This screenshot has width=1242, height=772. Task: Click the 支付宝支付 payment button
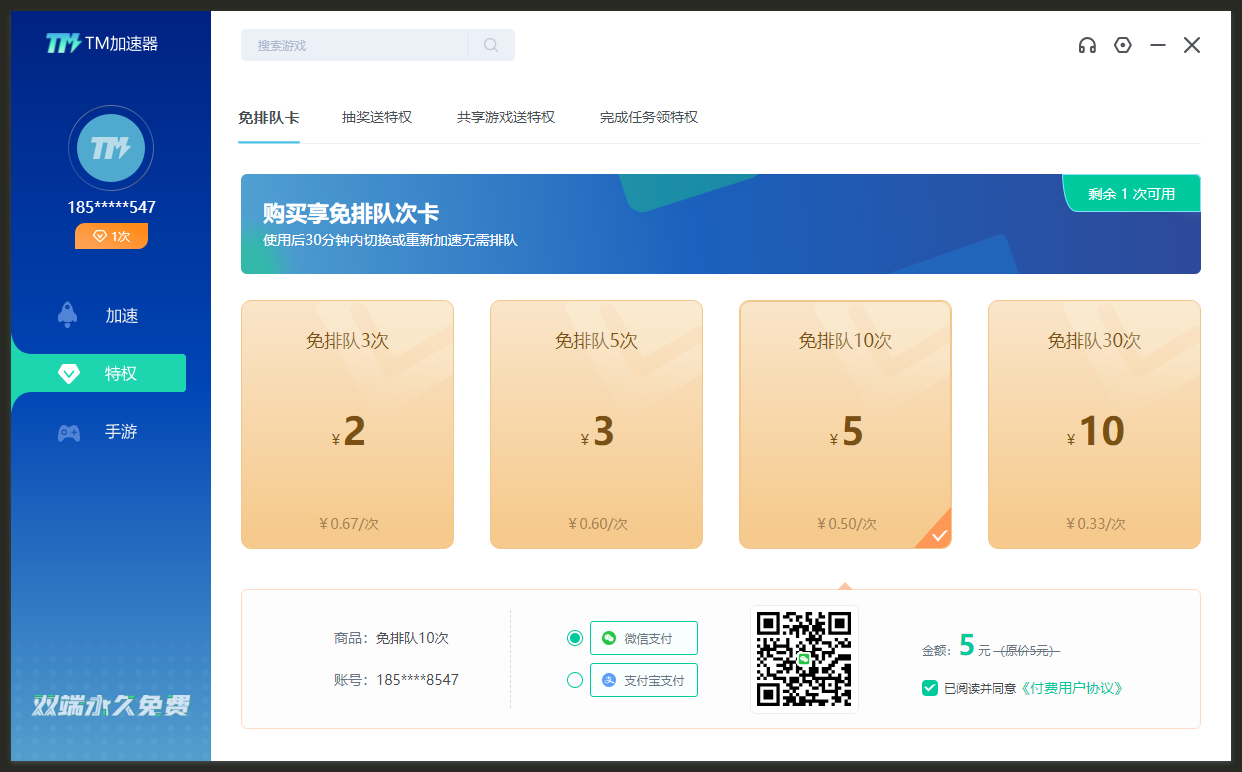pos(644,680)
